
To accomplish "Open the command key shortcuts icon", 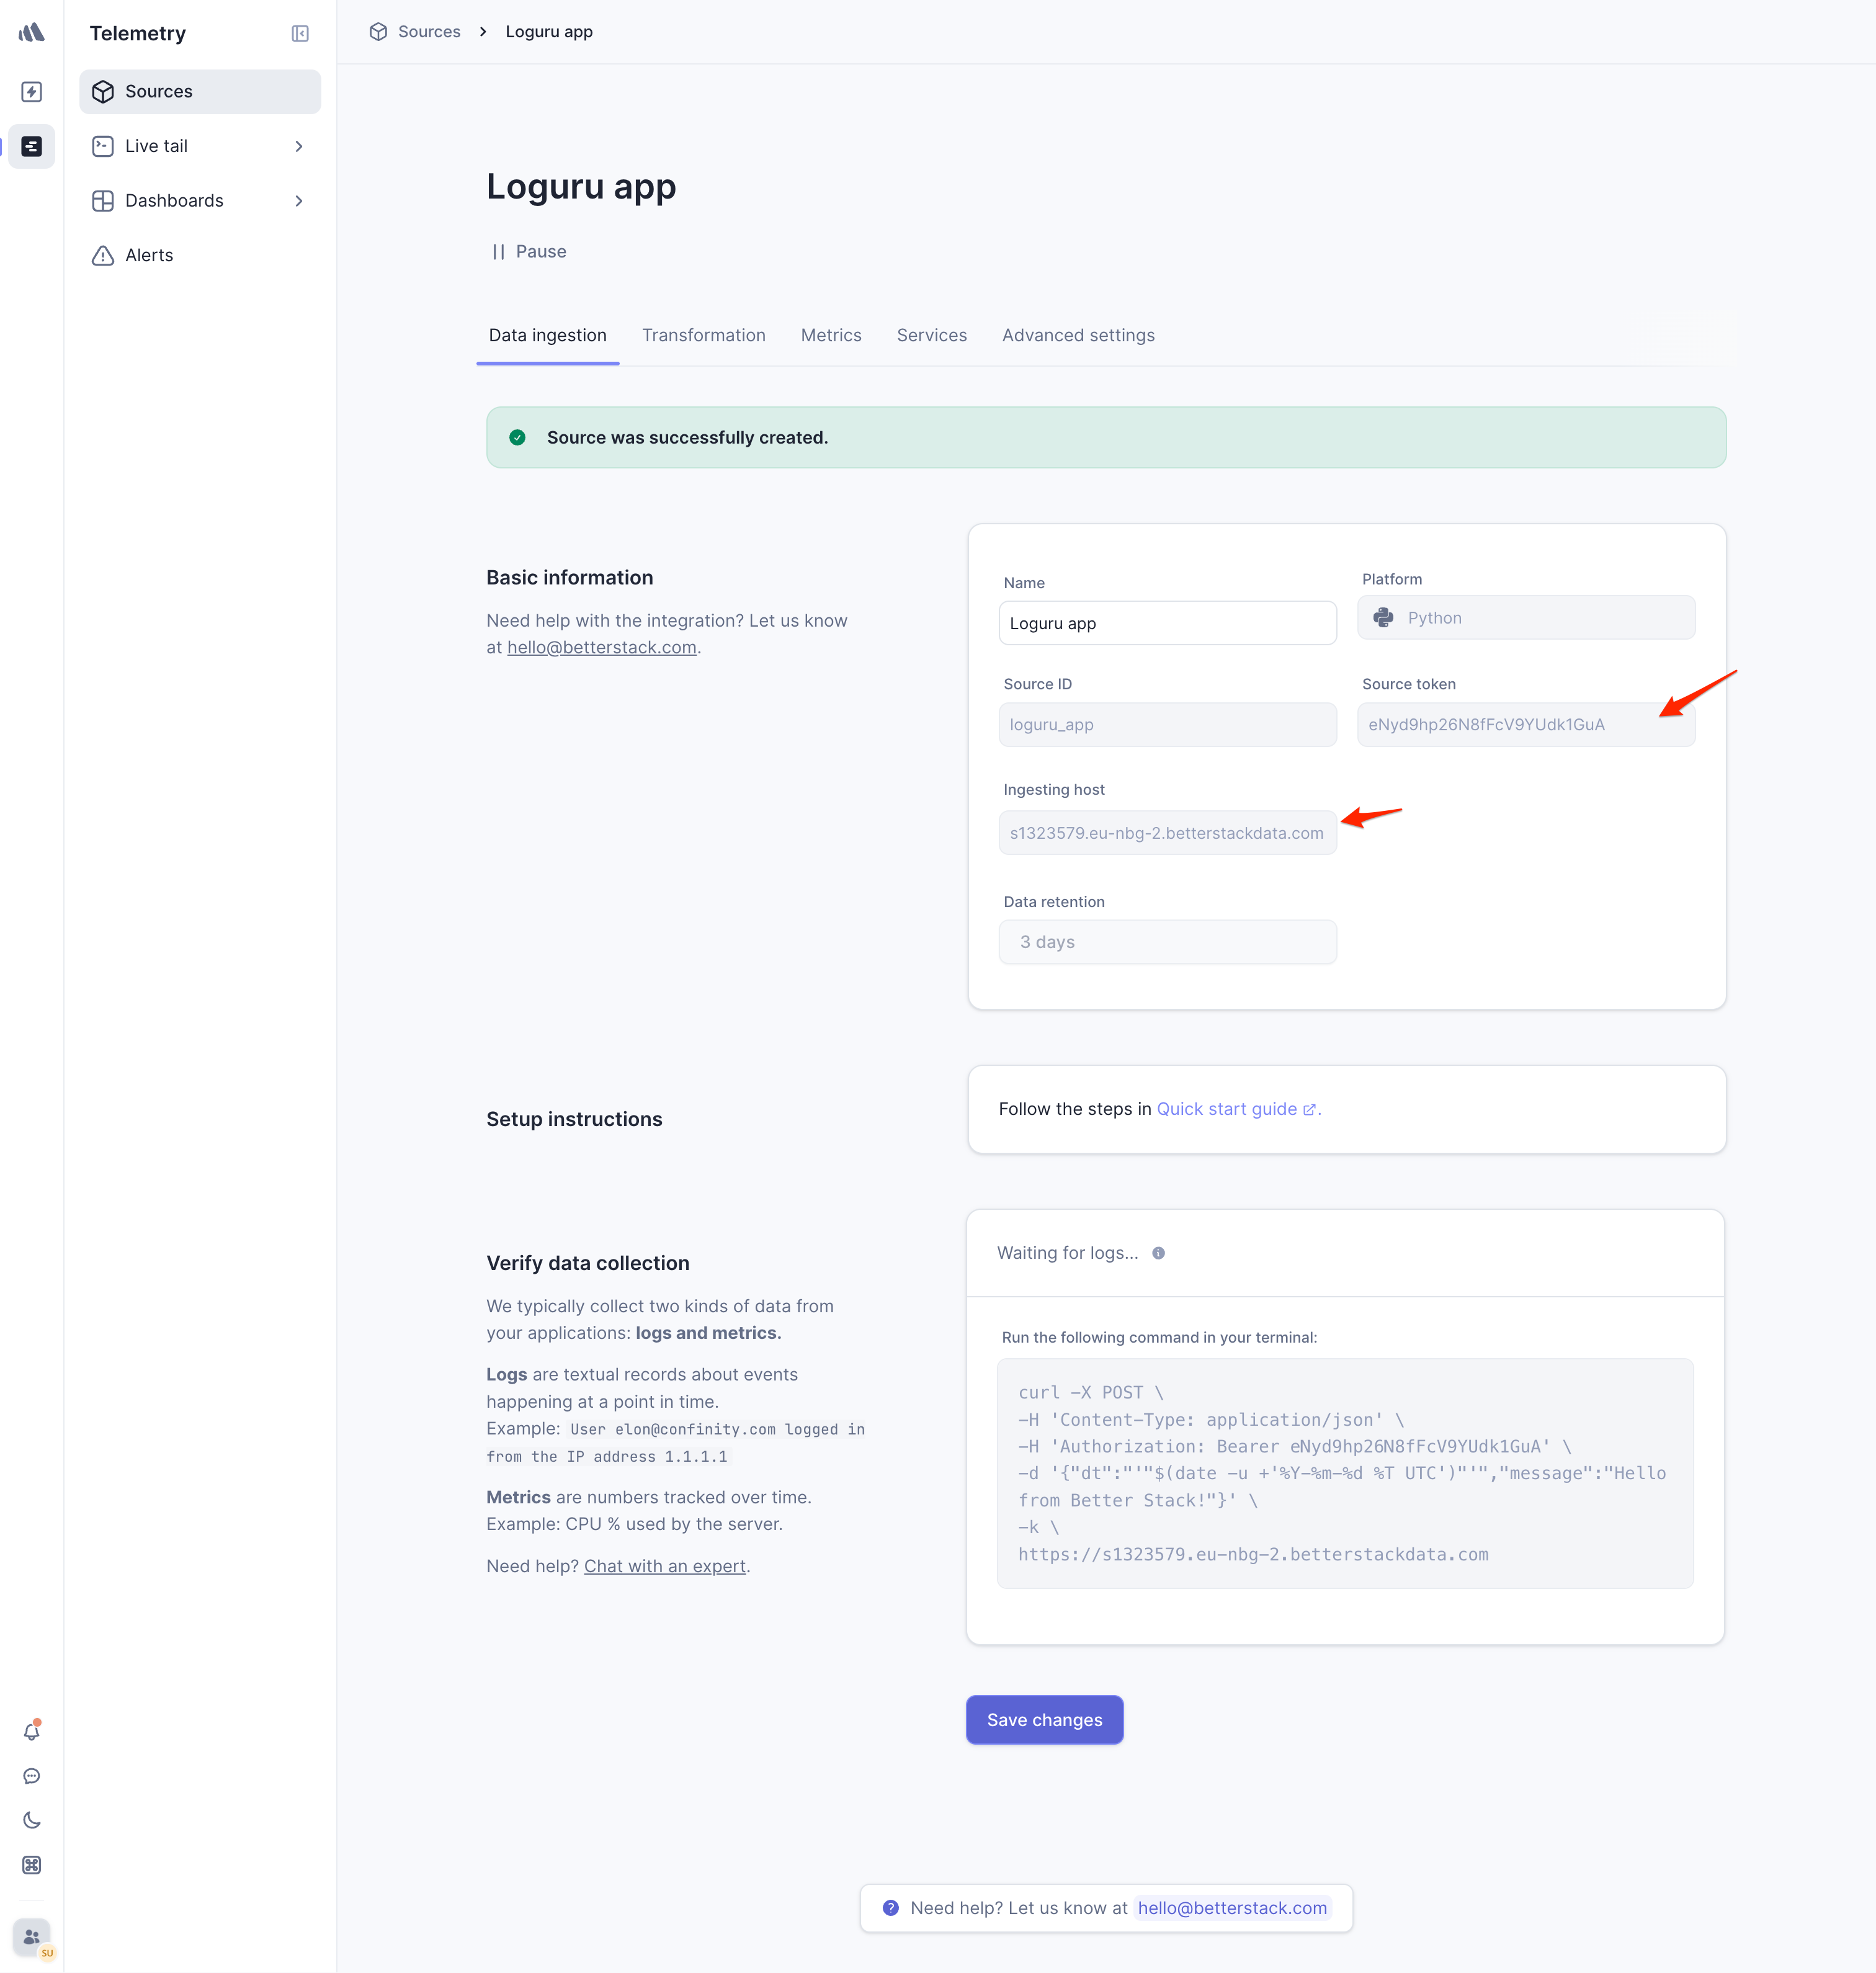I will click(x=31, y=1865).
